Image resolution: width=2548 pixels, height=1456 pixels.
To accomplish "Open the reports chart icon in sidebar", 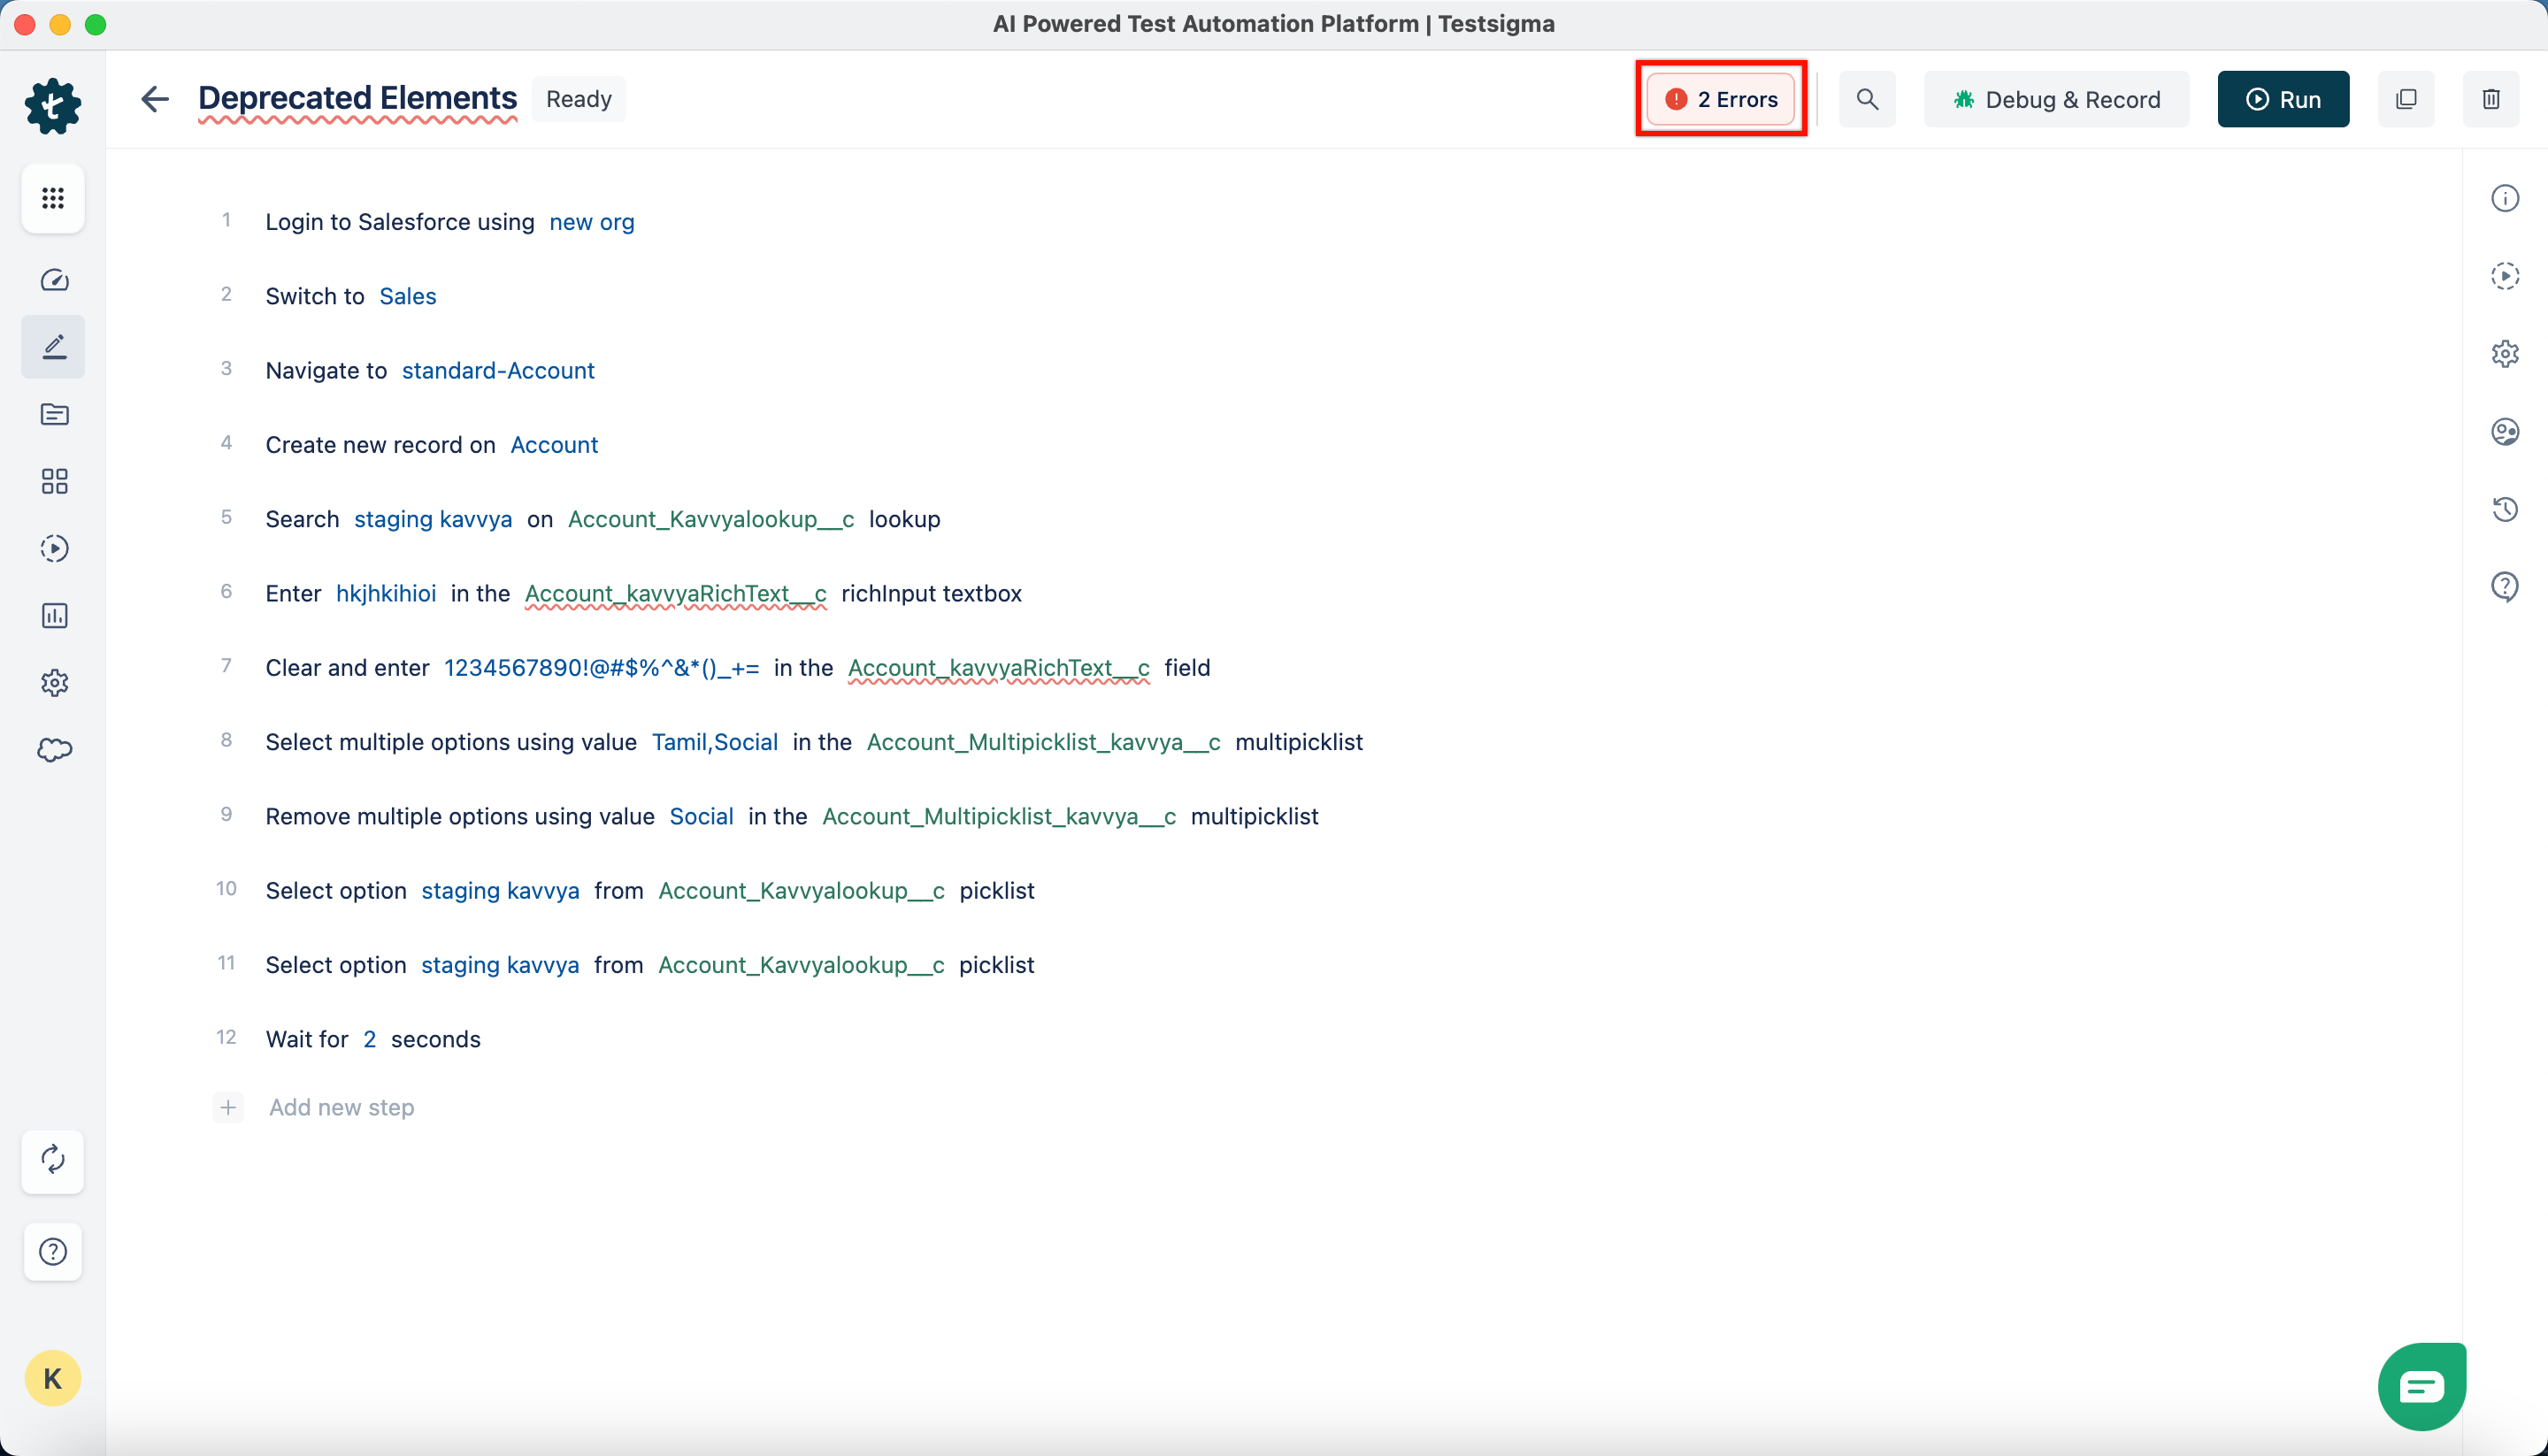I will click(54, 615).
